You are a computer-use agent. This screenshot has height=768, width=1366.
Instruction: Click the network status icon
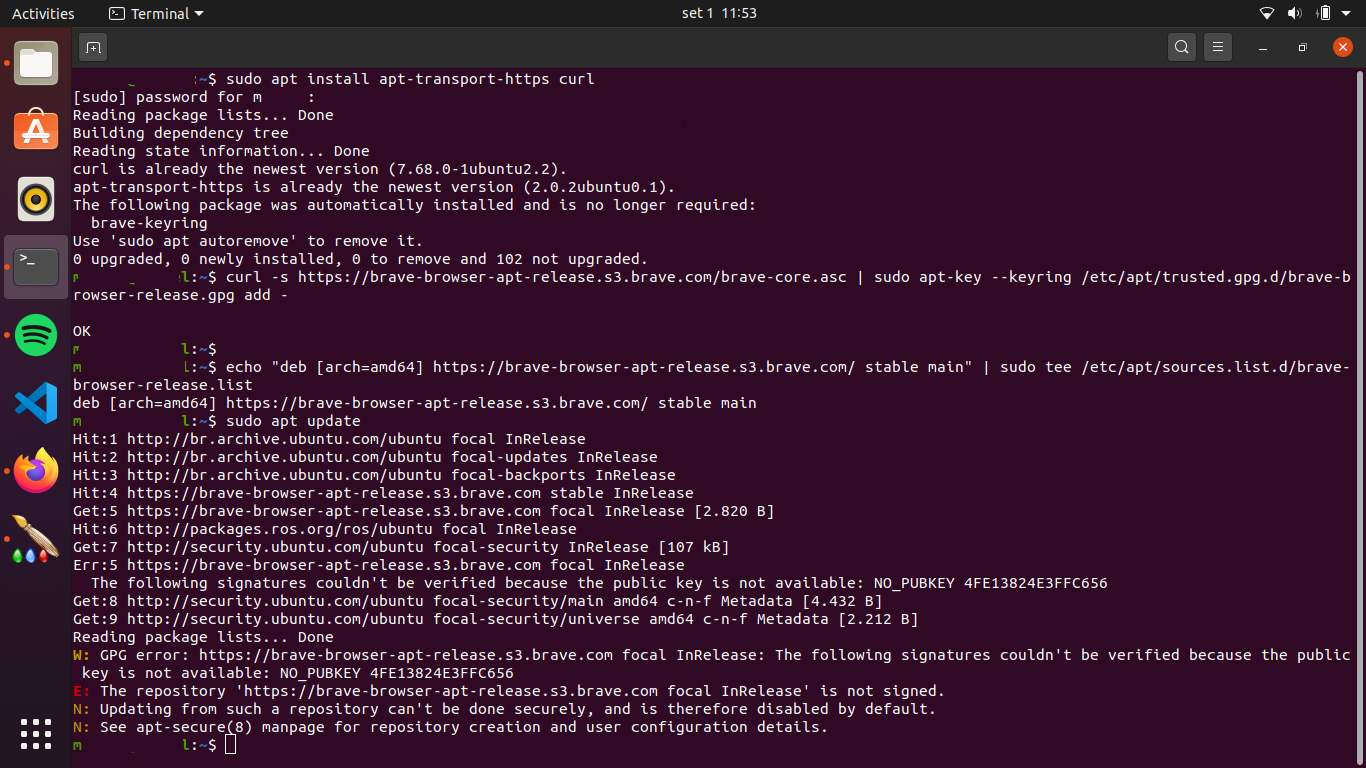[1266, 13]
